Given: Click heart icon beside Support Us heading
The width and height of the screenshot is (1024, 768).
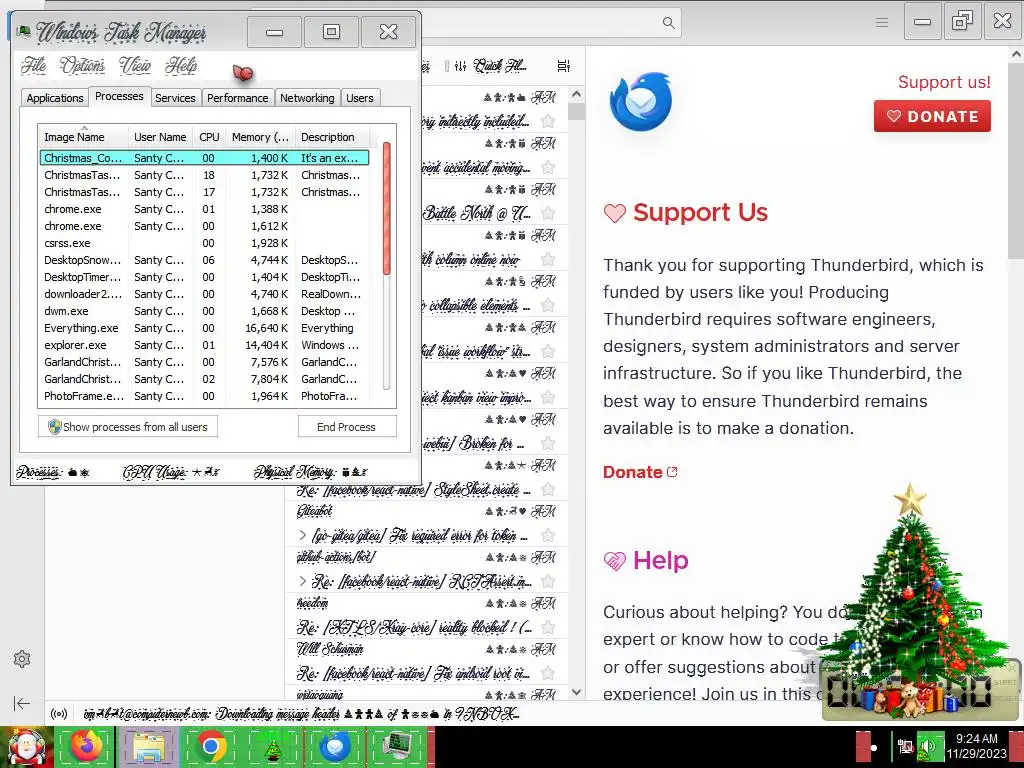Looking at the screenshot, I should [x=615, y=213].
